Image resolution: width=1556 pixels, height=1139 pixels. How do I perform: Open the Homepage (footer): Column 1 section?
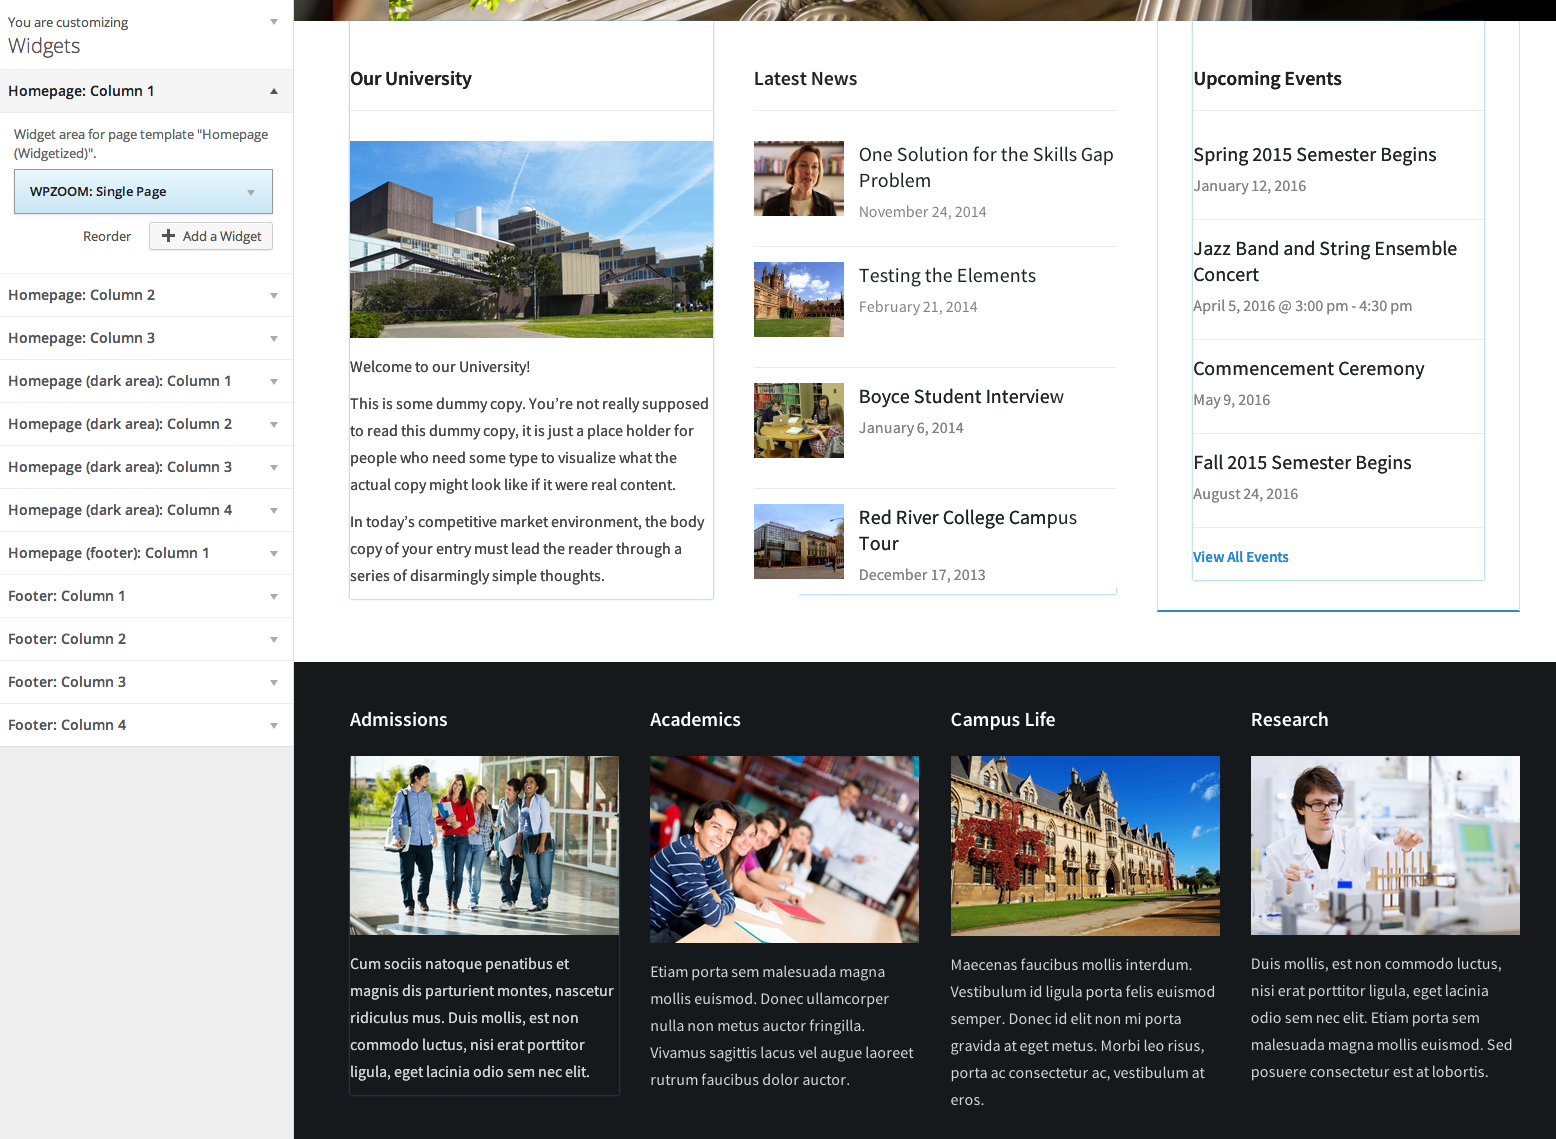145,553
